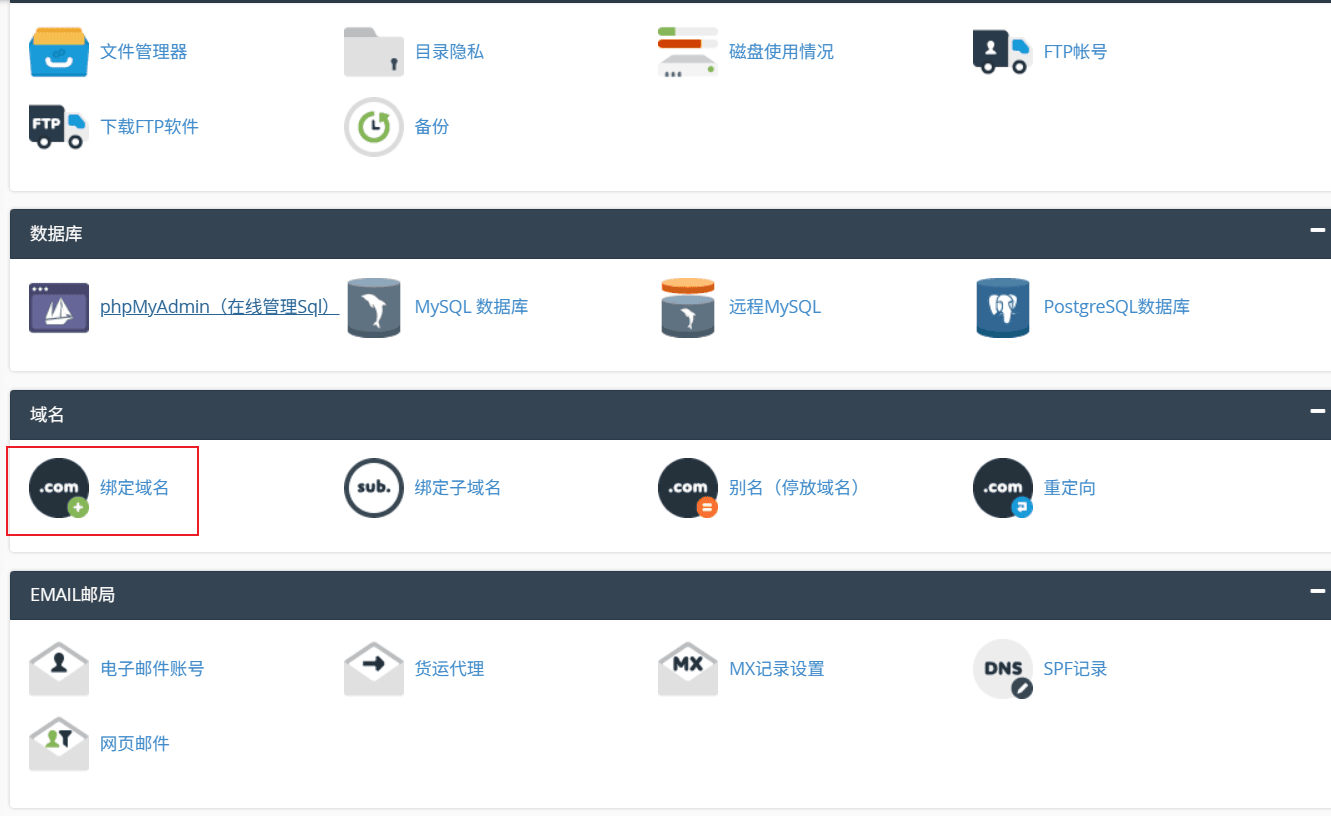Screen dimensions: 1331x816
Task: Click the FTP帐号 truck icon
Action: point(1002,52)
